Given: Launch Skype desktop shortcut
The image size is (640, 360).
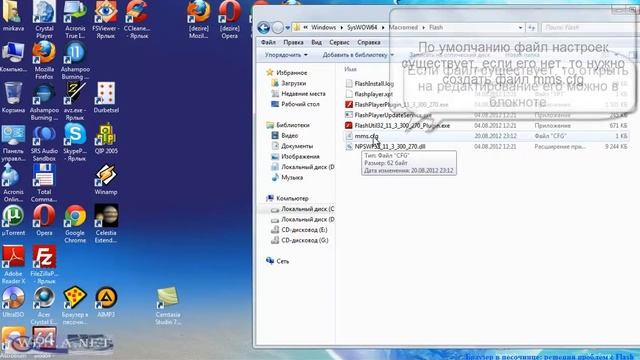Looking at the screenshot, I should (x=75, y=142).
